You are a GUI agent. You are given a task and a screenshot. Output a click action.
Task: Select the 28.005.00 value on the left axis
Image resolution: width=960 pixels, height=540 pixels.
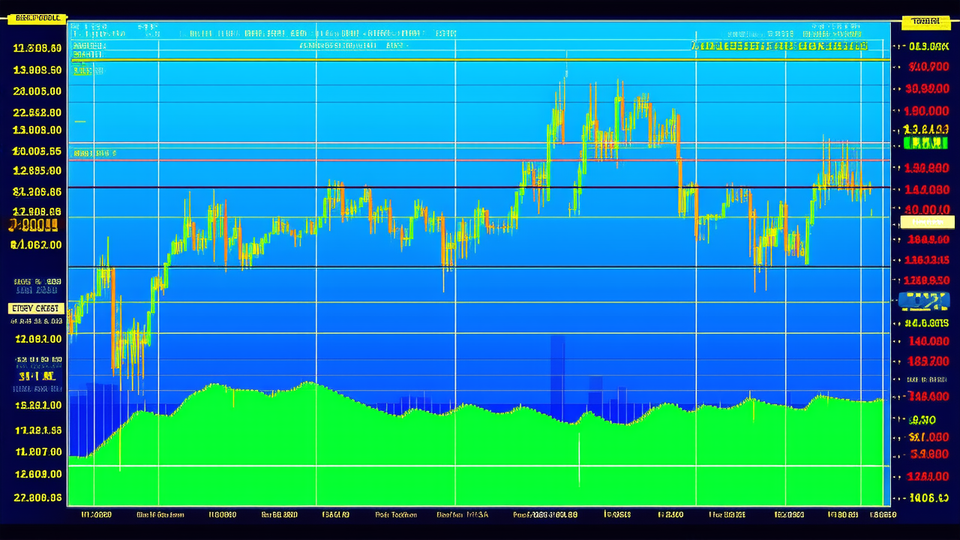37,91
